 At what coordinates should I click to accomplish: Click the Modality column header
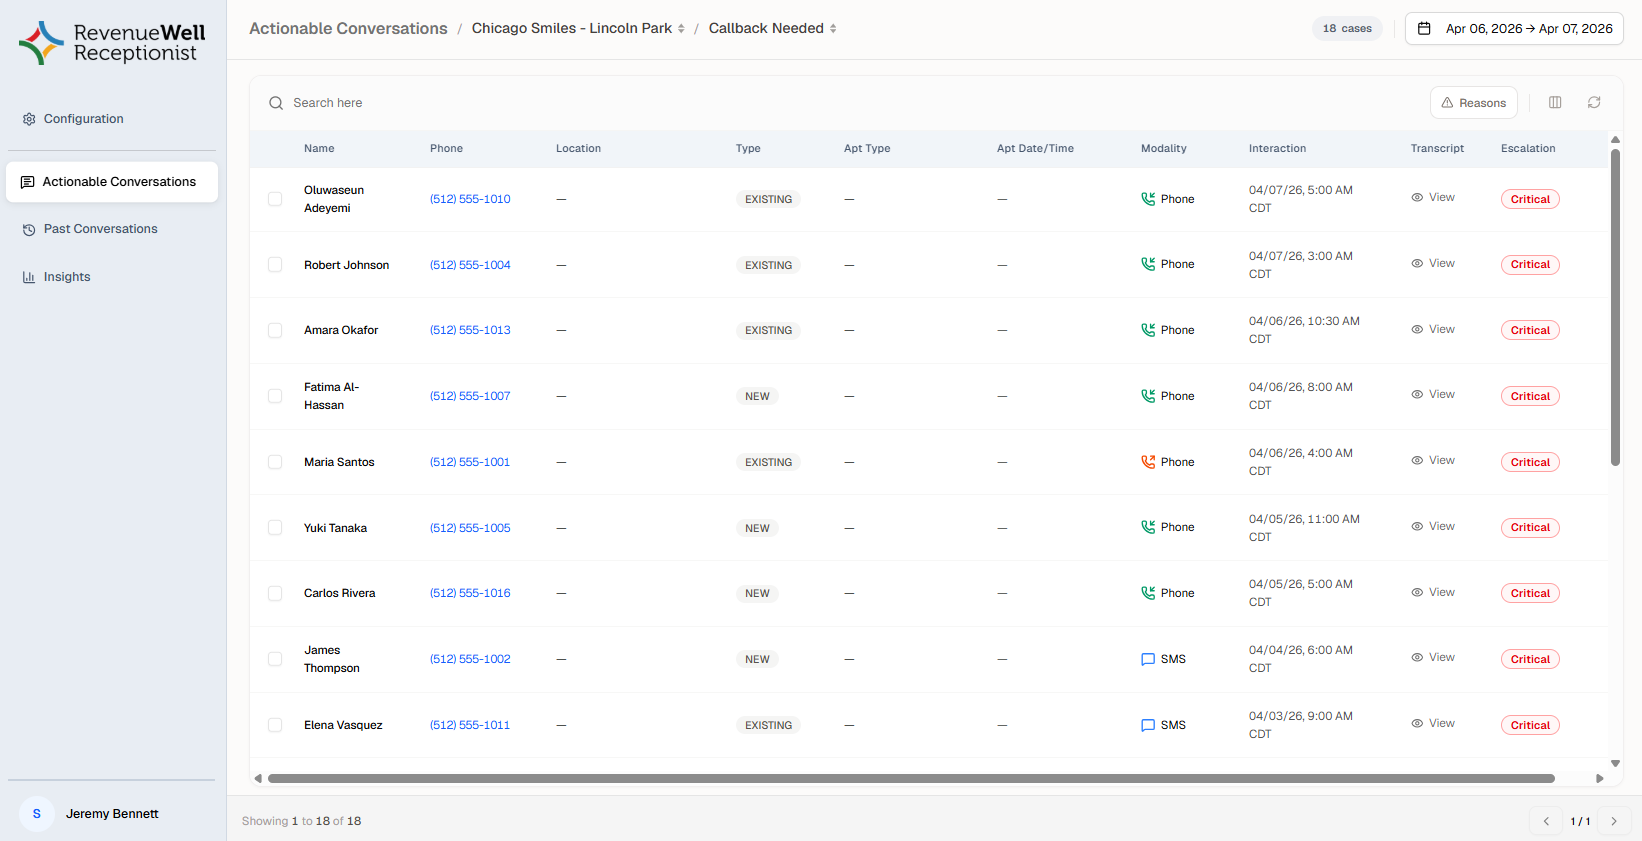click(1164, 148)
